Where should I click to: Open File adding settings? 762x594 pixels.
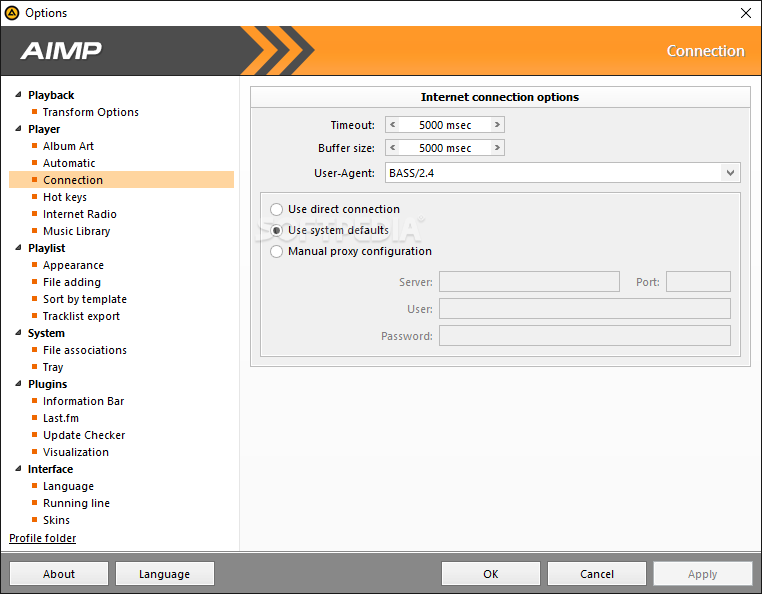click(72, 282)
